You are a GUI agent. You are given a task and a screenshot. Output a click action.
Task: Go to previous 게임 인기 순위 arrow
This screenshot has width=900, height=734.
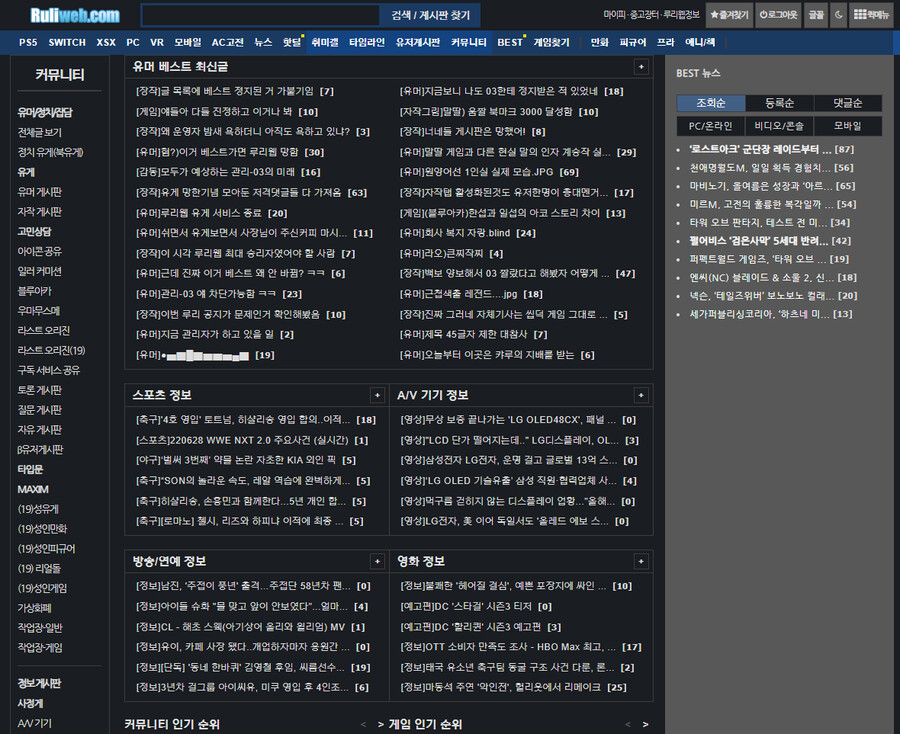(627, 725)
